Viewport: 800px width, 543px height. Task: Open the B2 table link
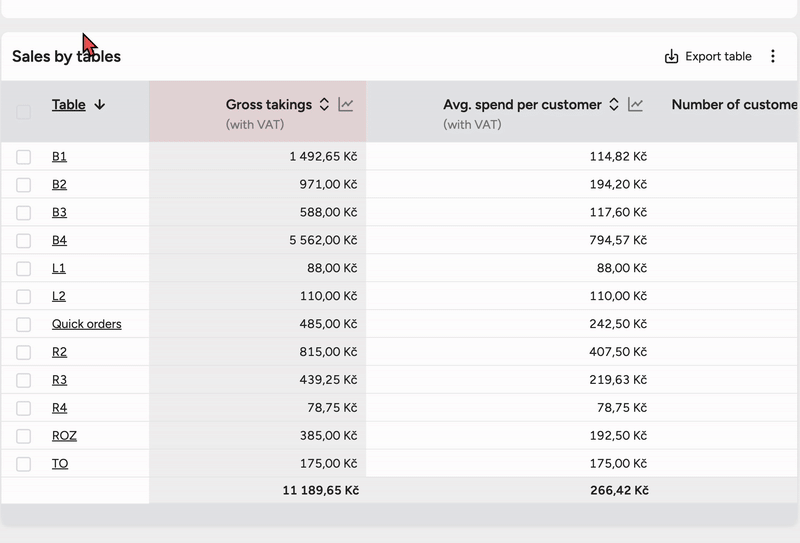coord(59,185)
